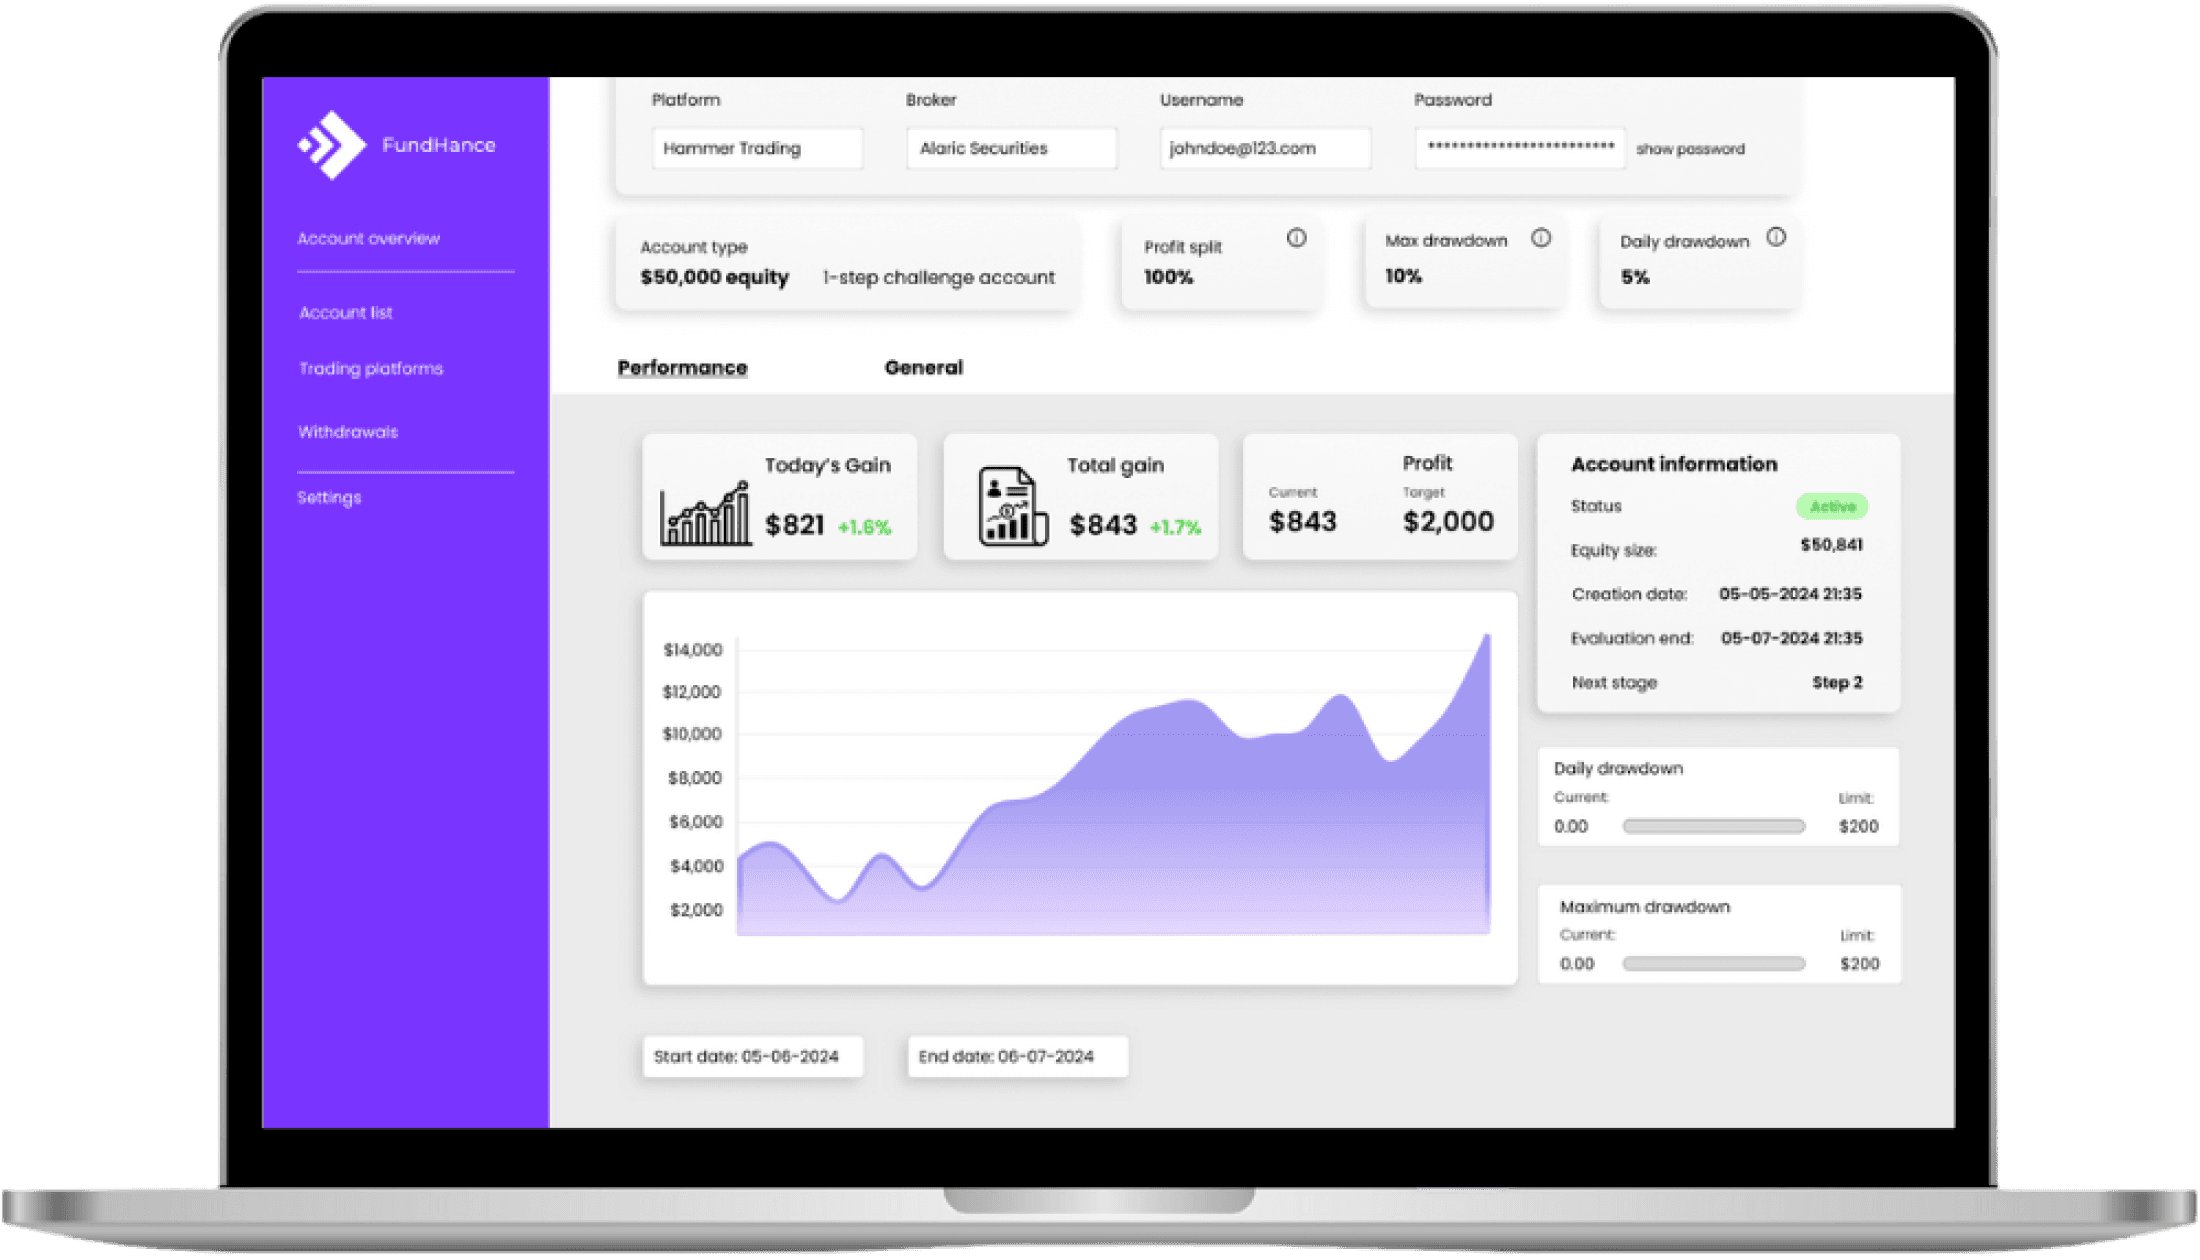Click the Daily drawdown progress bar
This screenshot has width=2200, height=1260.
pos(1714,827)
